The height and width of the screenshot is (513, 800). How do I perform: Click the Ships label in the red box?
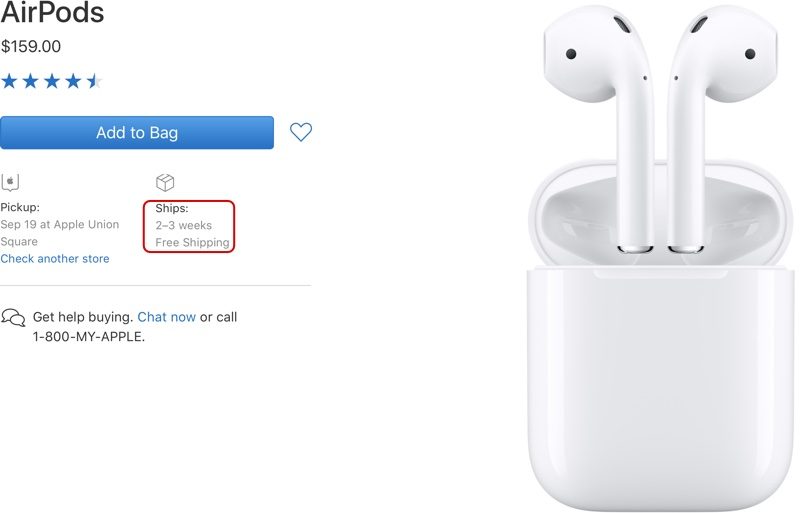pos(172,208)
